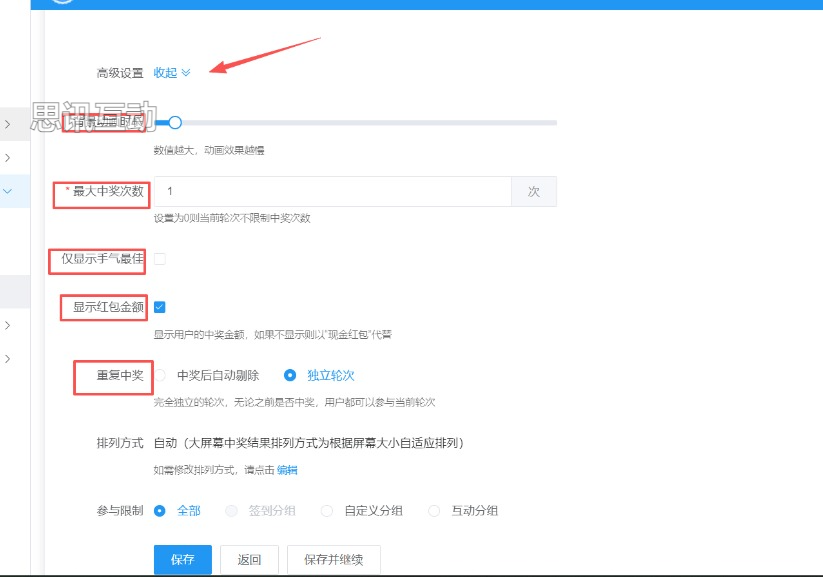Click the 返回 button
The image size is (823, 577).
click(248, 560)
